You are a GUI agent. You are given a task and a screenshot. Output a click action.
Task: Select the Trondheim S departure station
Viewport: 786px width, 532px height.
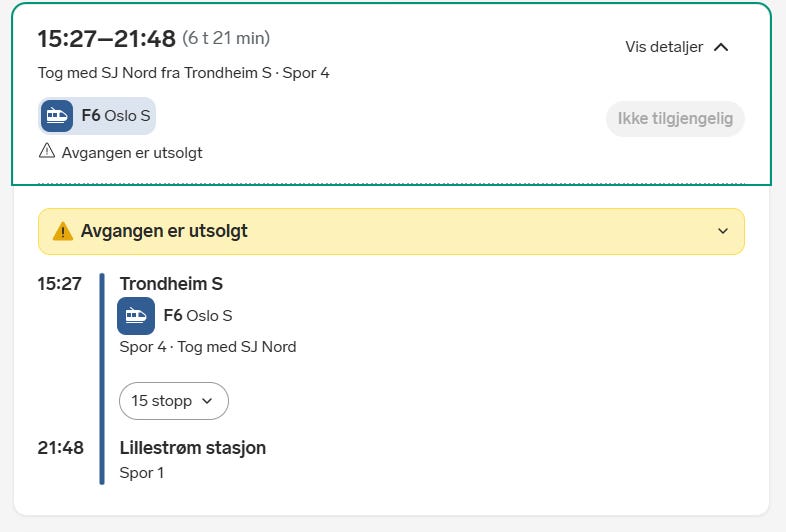171,284
